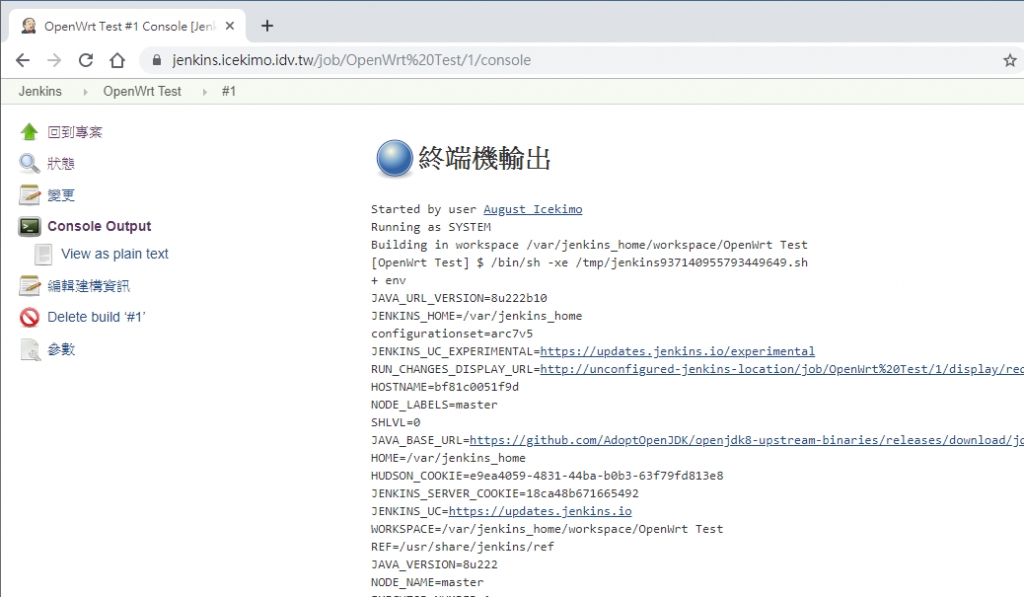This screenshot has width=1024, height=597.
Task: Click the parameters document icon
Action: pyautogui.click(x=29, y=349)
